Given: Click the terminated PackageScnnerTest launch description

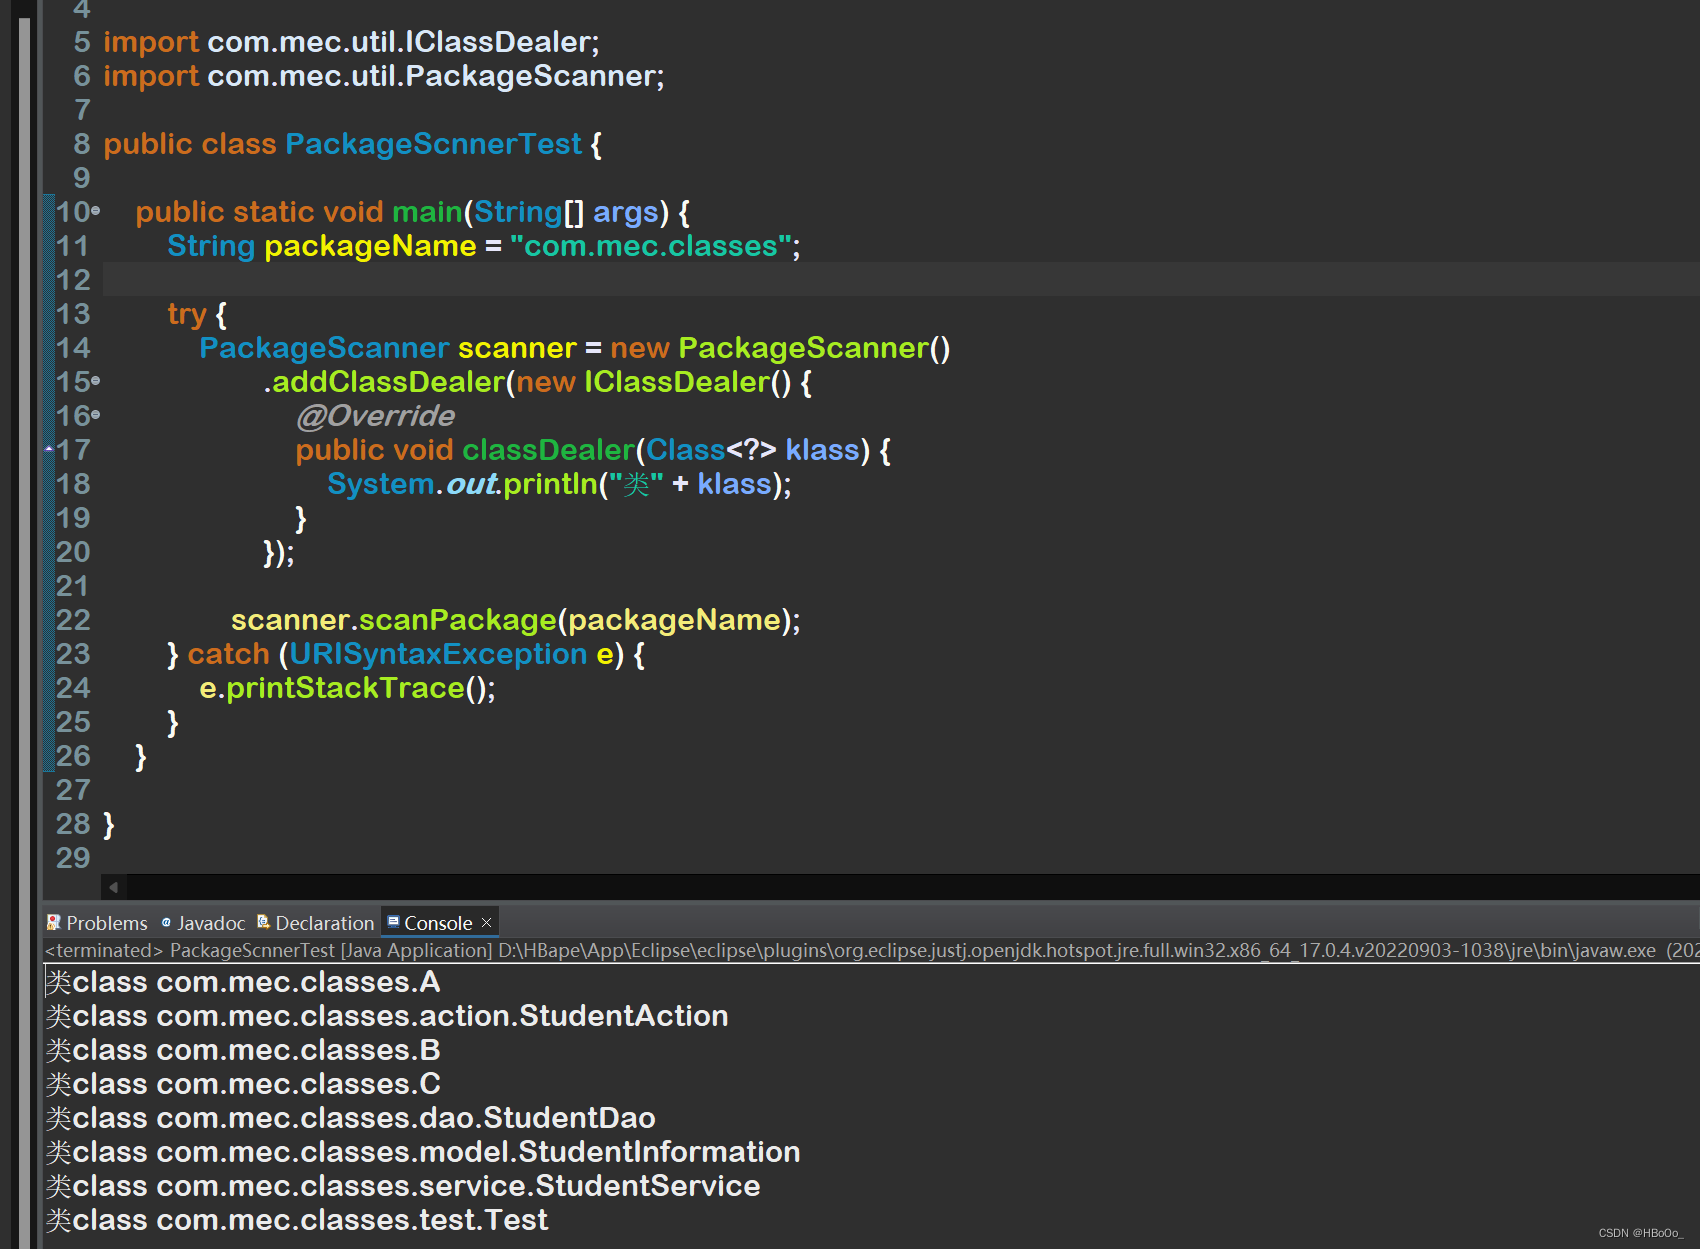Looking at the screenshot, I should [x=872, y=950].
